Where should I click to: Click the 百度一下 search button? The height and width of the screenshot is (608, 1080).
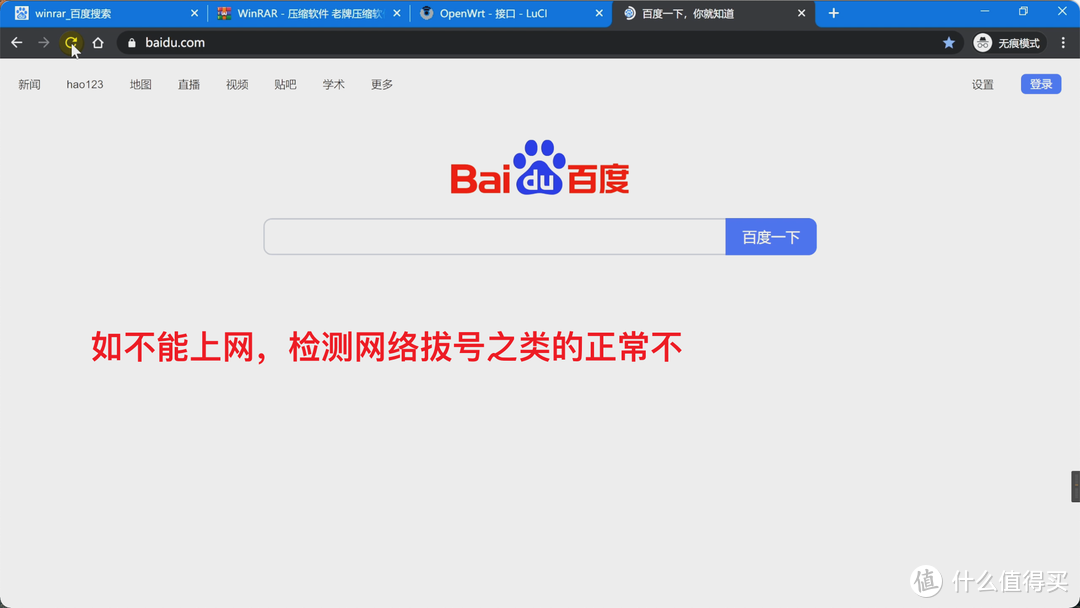[x=771, y=237]
